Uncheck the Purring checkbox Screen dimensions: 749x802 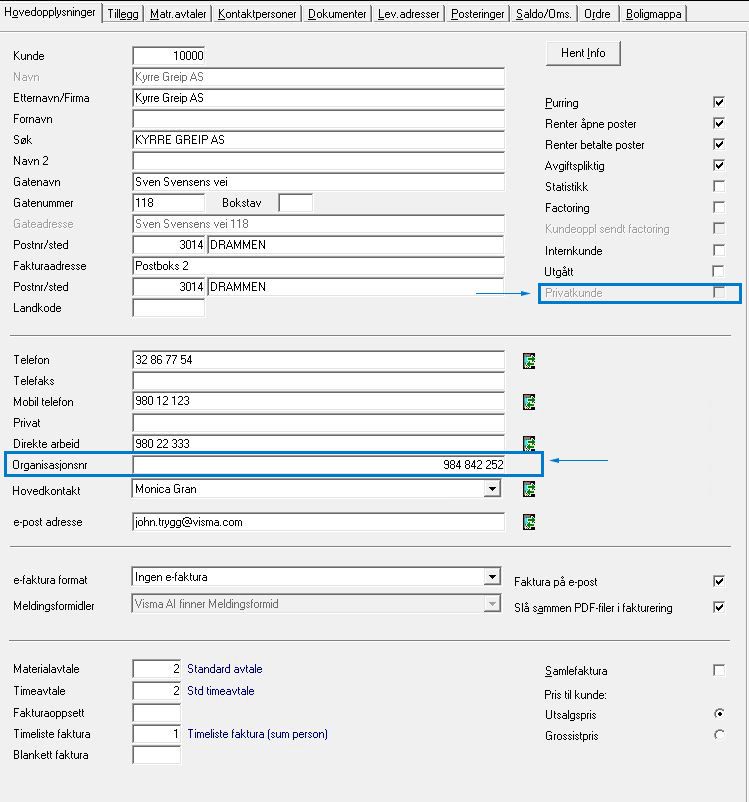point(718,103)
